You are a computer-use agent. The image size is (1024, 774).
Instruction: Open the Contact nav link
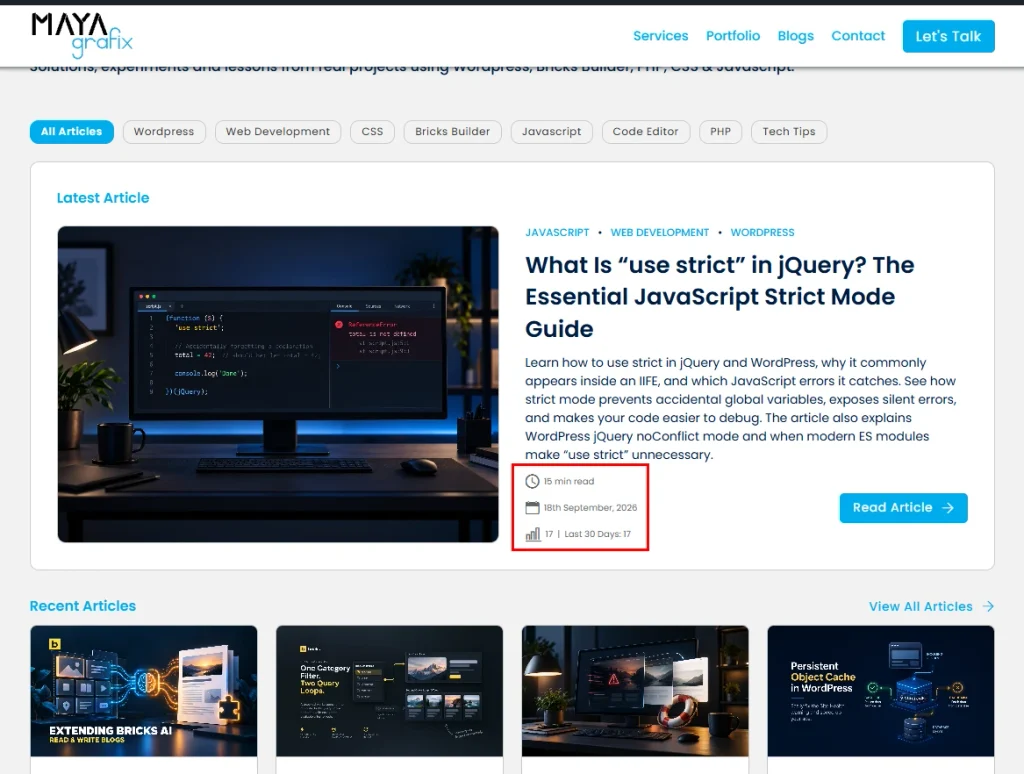coord(857,36)
